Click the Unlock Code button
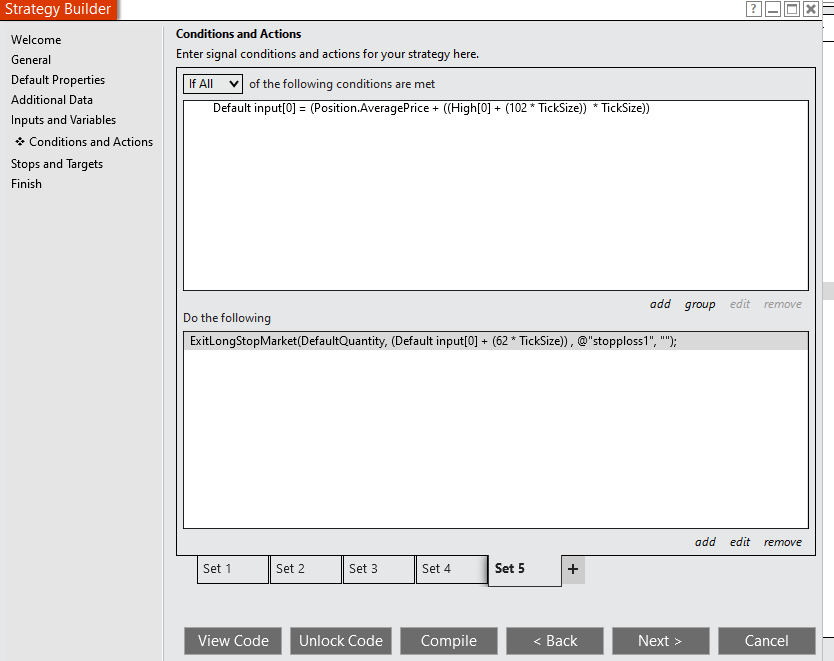 pyautogui.click(x=341, y=641)
